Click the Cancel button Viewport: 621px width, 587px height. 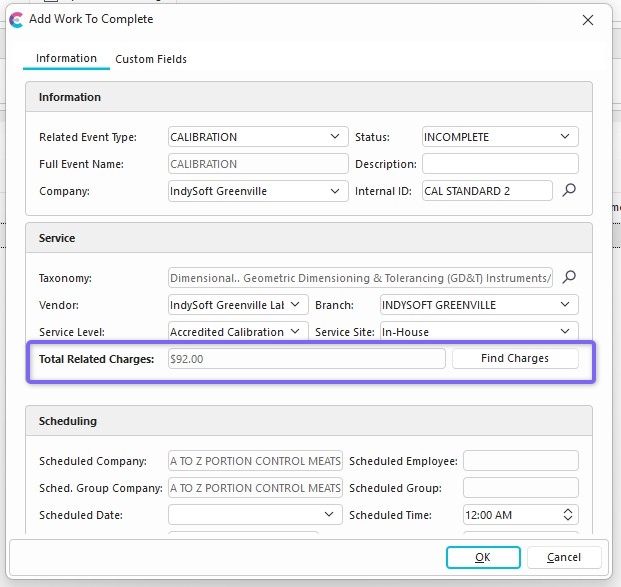click(564, 557)
